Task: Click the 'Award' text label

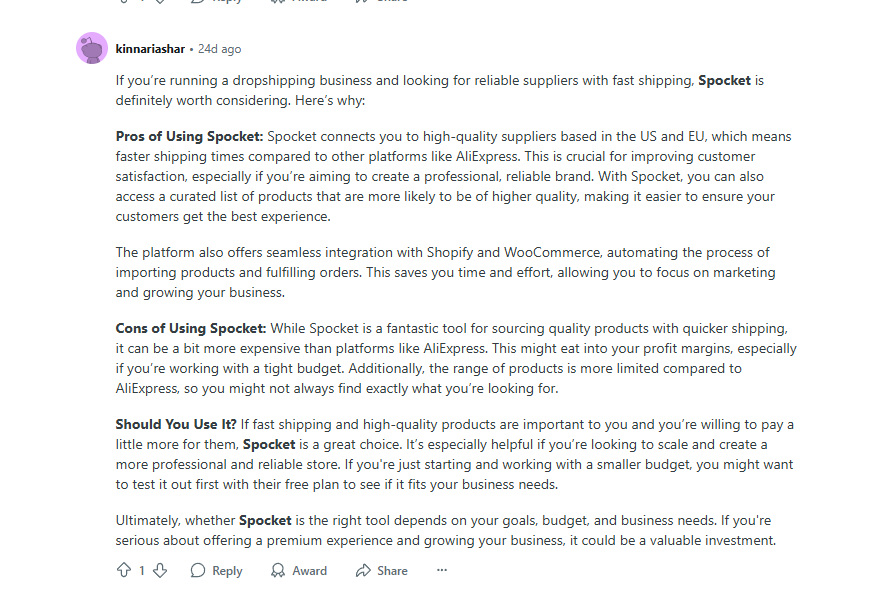Action: pos(309,571)
